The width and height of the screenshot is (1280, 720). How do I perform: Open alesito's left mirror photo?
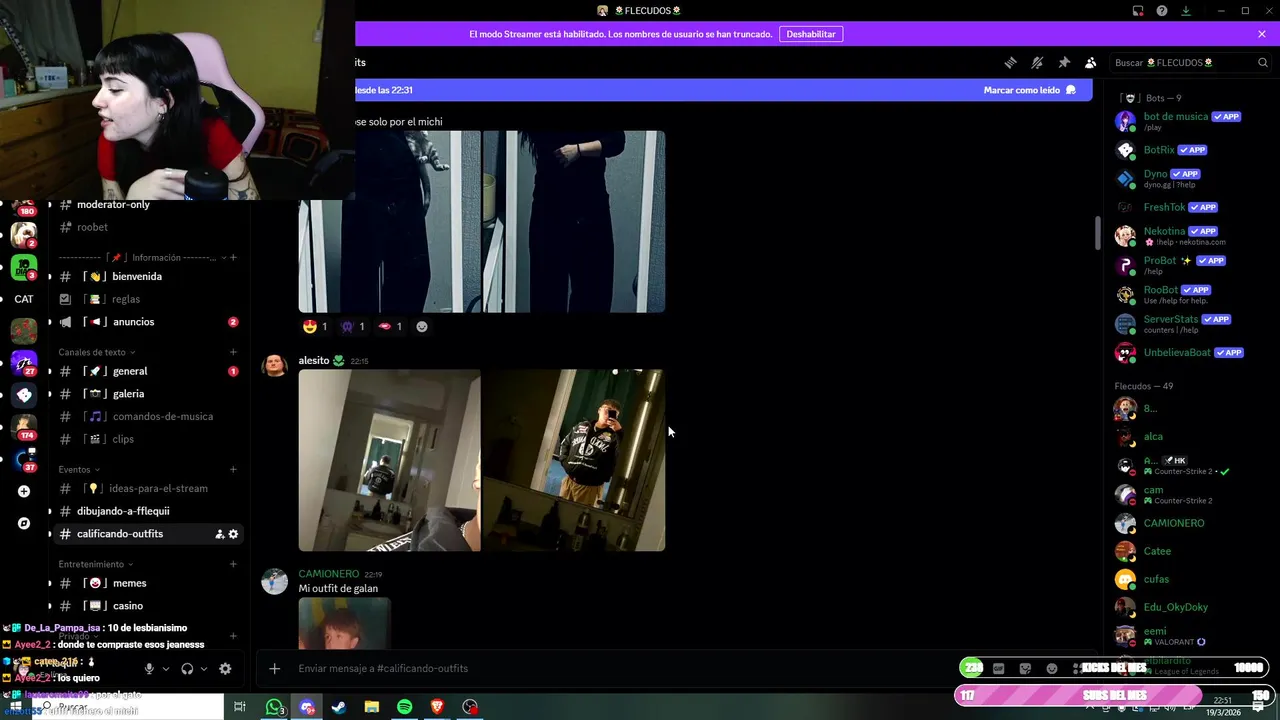coord(389,460)
